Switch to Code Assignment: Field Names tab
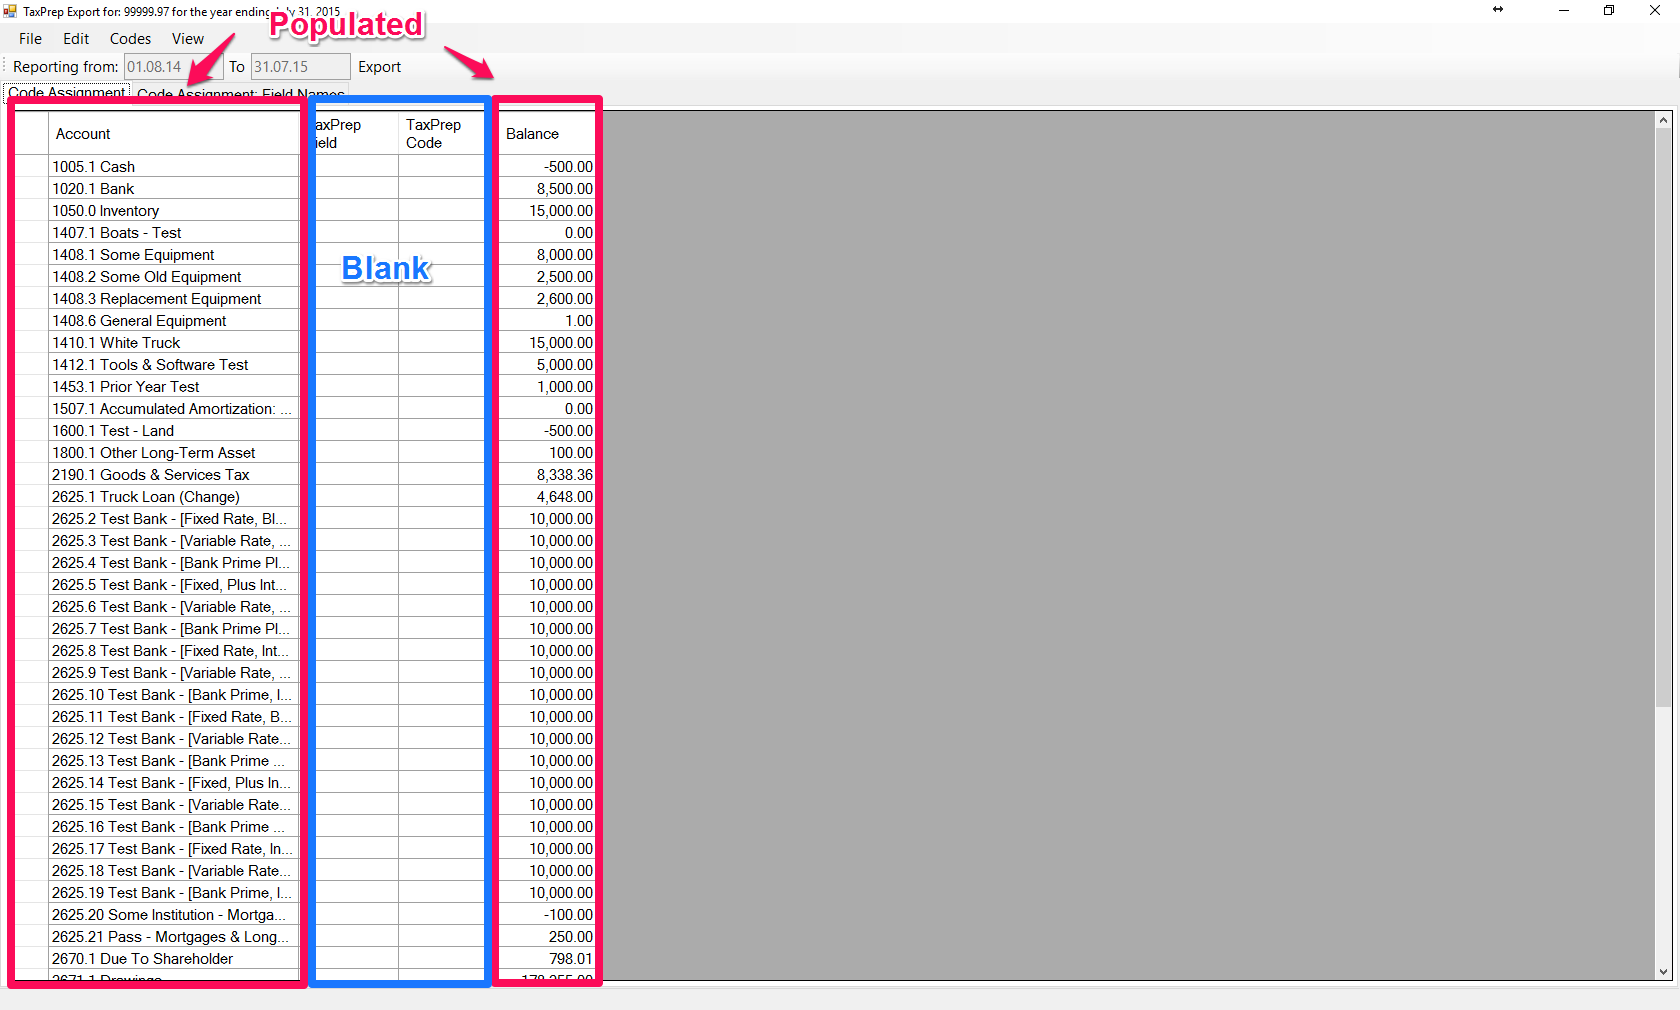This screenshot has width=1680, height=1010. (x=240, y=95)
